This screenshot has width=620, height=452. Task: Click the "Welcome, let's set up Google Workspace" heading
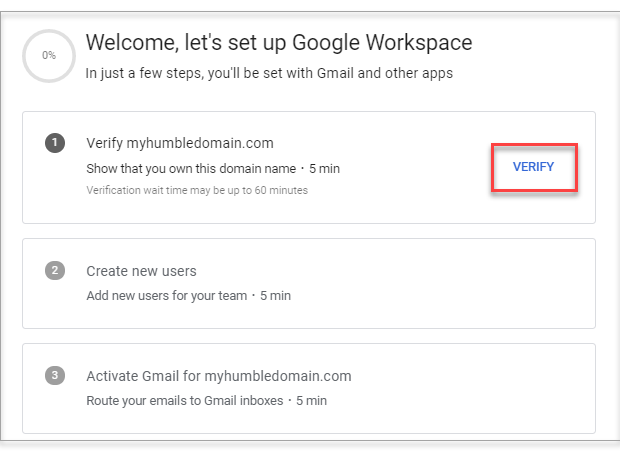(x=278, y=42)
